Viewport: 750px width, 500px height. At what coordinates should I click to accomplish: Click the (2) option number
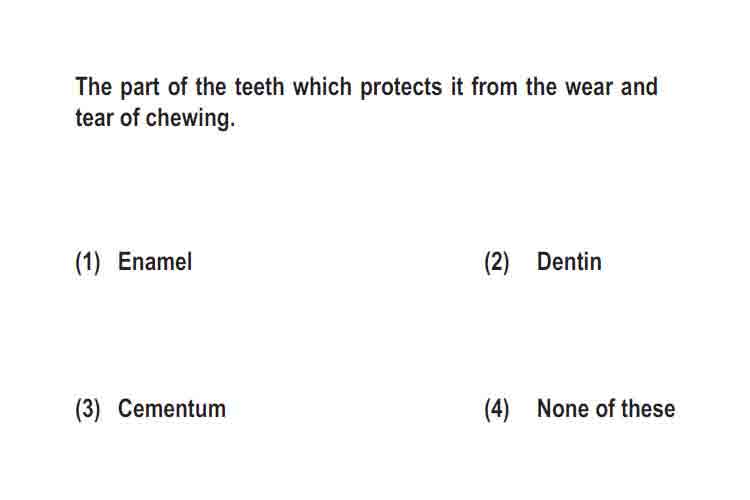pos(497,262)
